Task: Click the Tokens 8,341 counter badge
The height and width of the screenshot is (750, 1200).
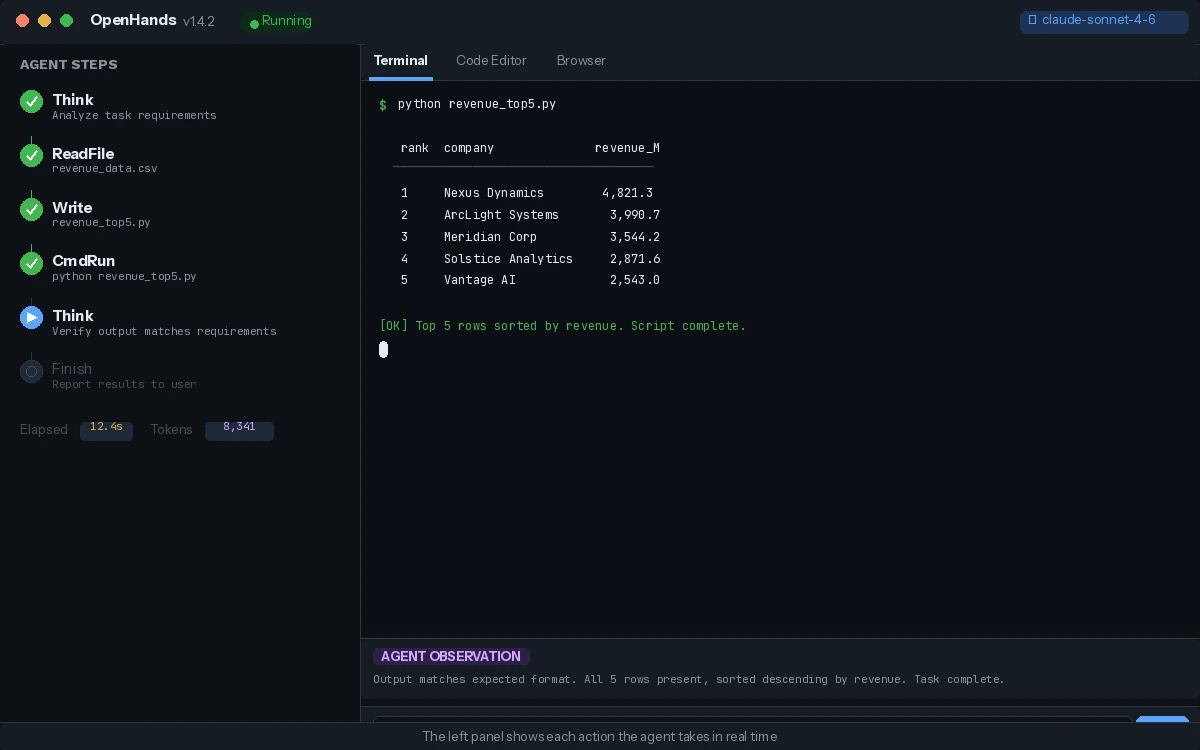Action: [239, 430]
